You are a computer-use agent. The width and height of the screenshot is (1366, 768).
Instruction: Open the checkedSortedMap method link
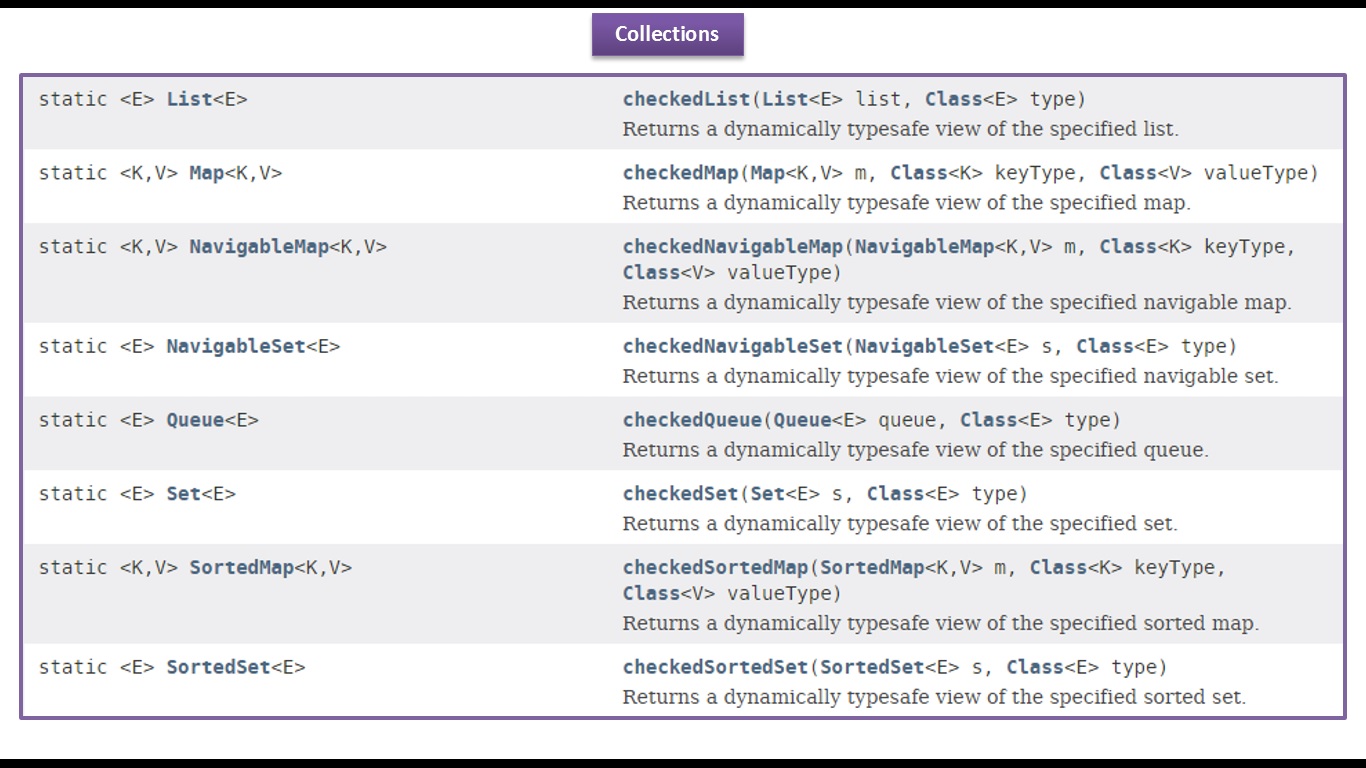point(715,568)
